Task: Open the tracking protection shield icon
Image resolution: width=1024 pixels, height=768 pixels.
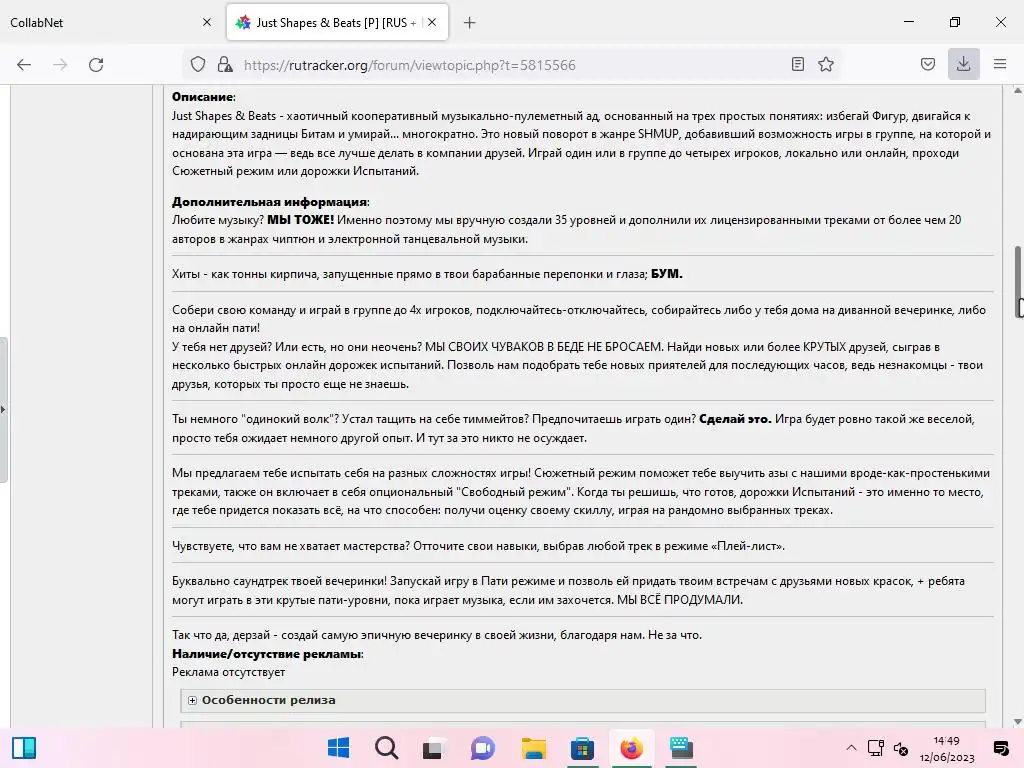Action: [x=198, y=64]
